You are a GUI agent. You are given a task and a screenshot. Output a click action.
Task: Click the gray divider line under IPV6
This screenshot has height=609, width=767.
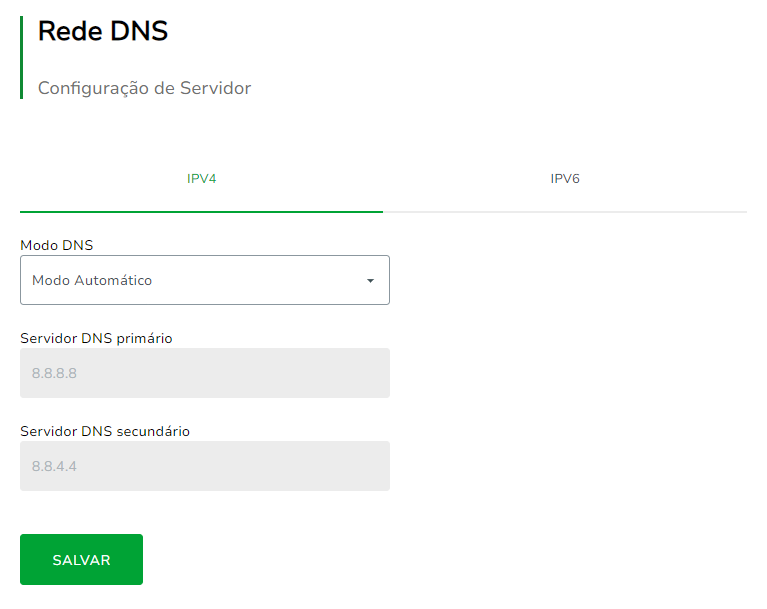565,212
